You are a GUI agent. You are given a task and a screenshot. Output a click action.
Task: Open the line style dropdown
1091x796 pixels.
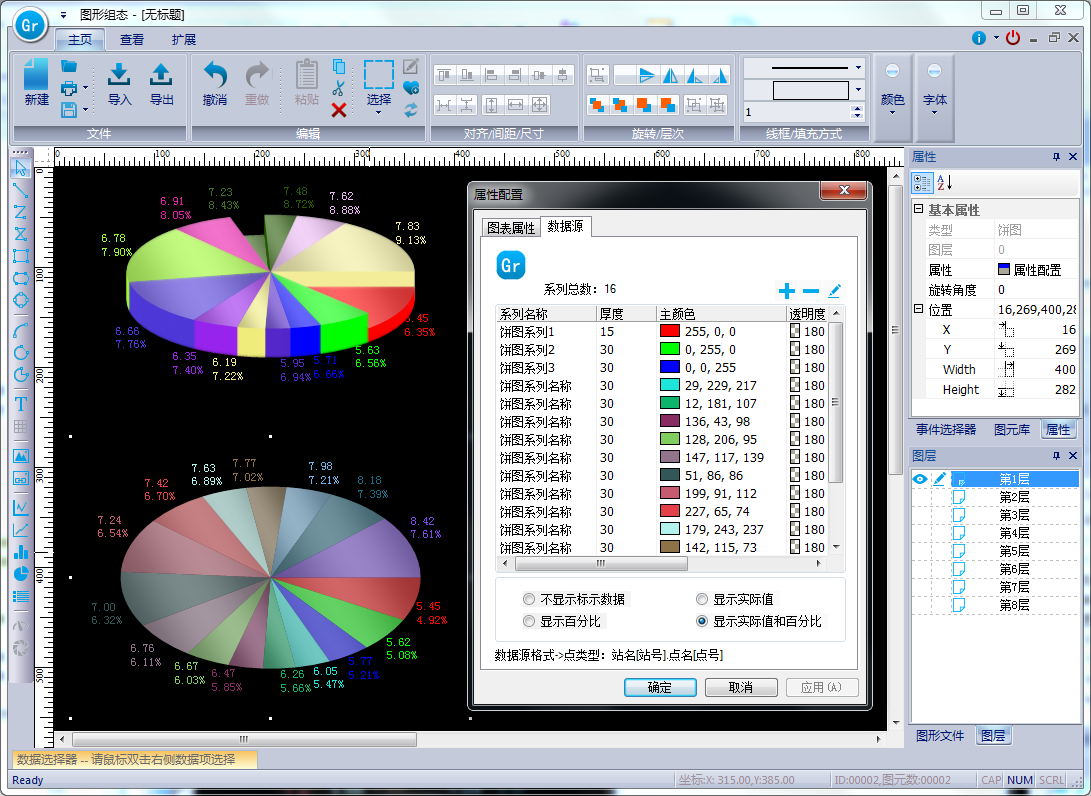pos(859,68)
